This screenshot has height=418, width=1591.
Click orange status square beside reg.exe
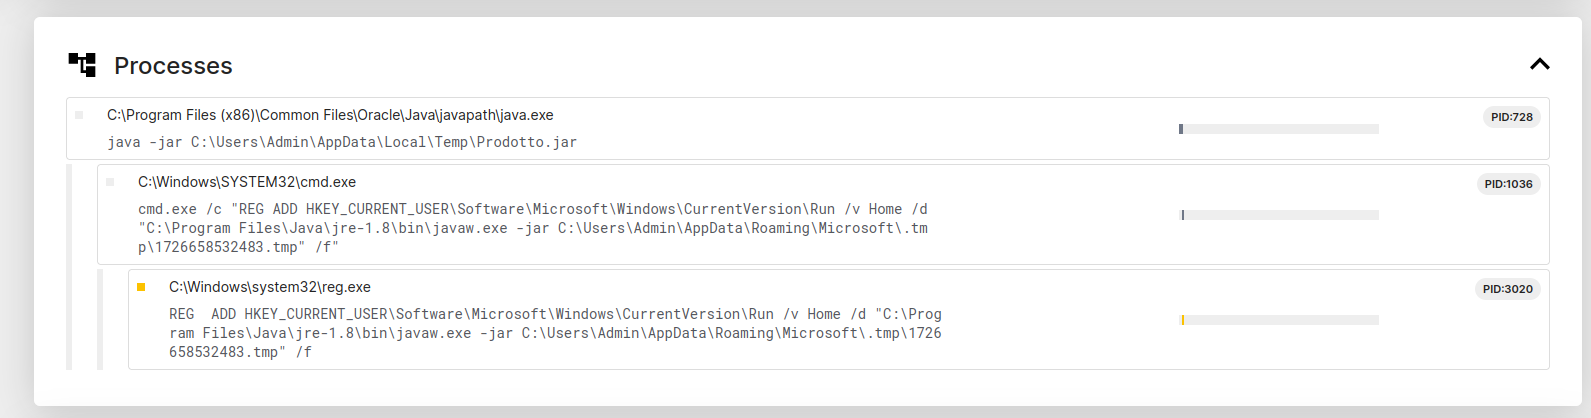point(141,287)
